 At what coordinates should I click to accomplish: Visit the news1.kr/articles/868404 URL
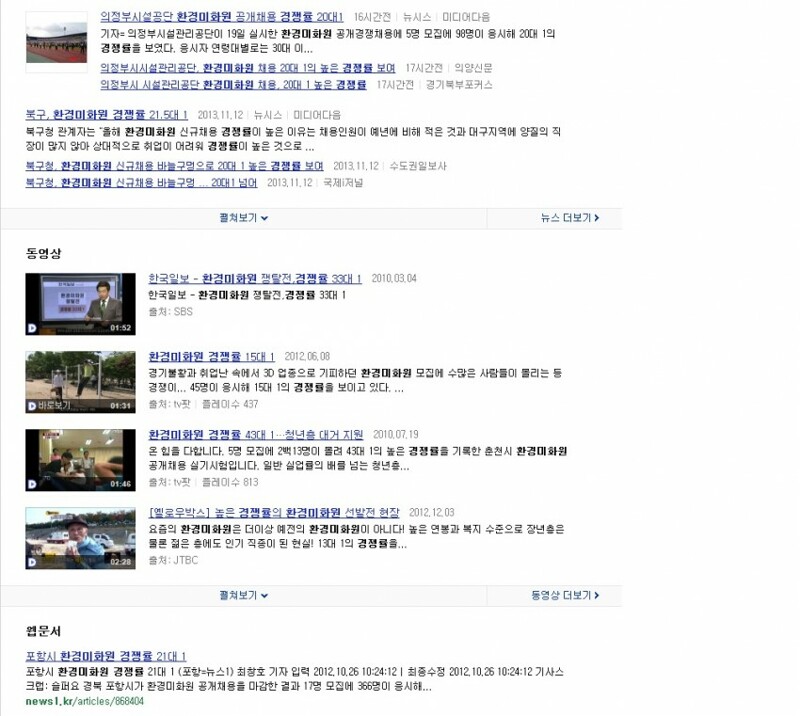pyautogui.click(x=85, y=702)
